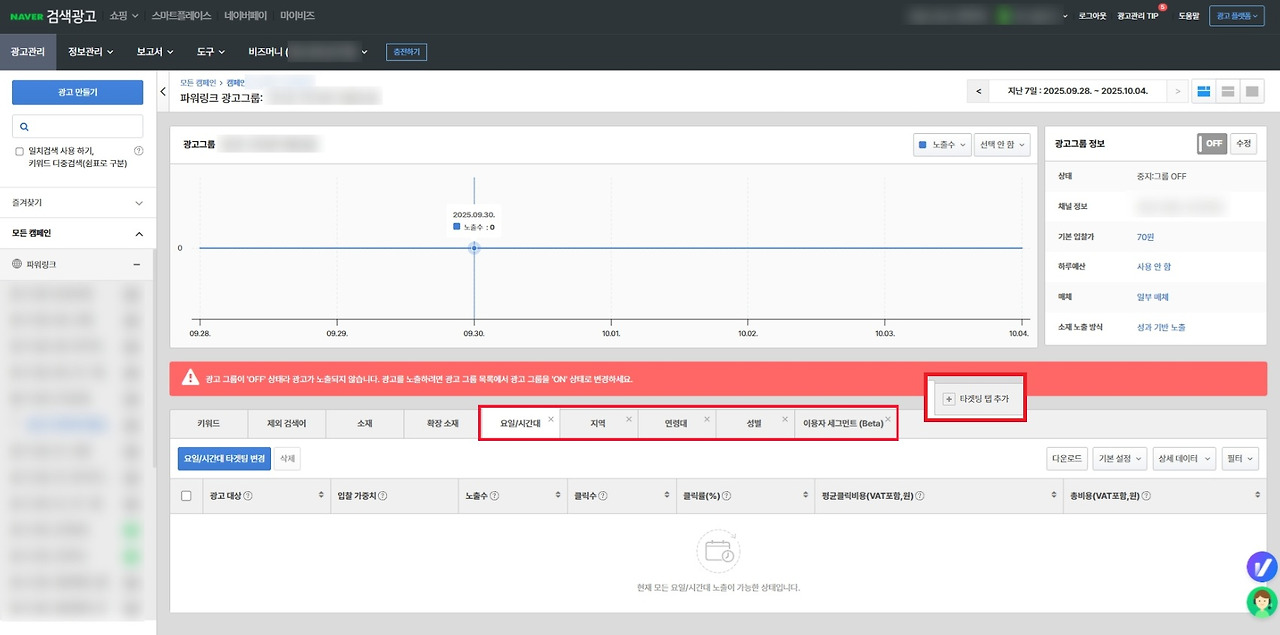Click the search magnifier icon in sidebar
1280x635 pixels.
coord(23,127)
